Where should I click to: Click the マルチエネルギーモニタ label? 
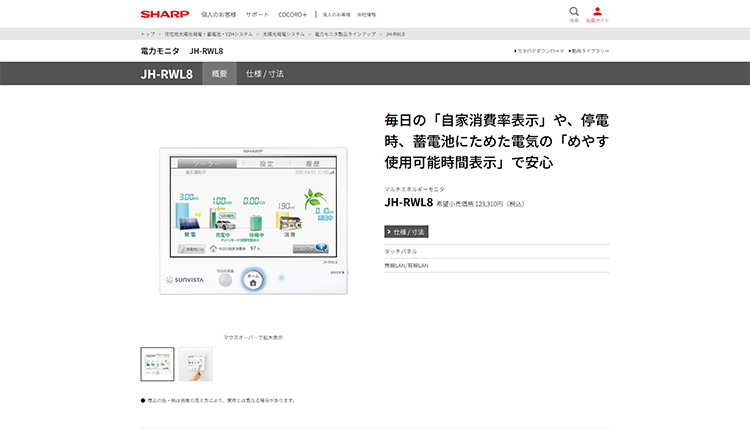[x=414, y=189]
